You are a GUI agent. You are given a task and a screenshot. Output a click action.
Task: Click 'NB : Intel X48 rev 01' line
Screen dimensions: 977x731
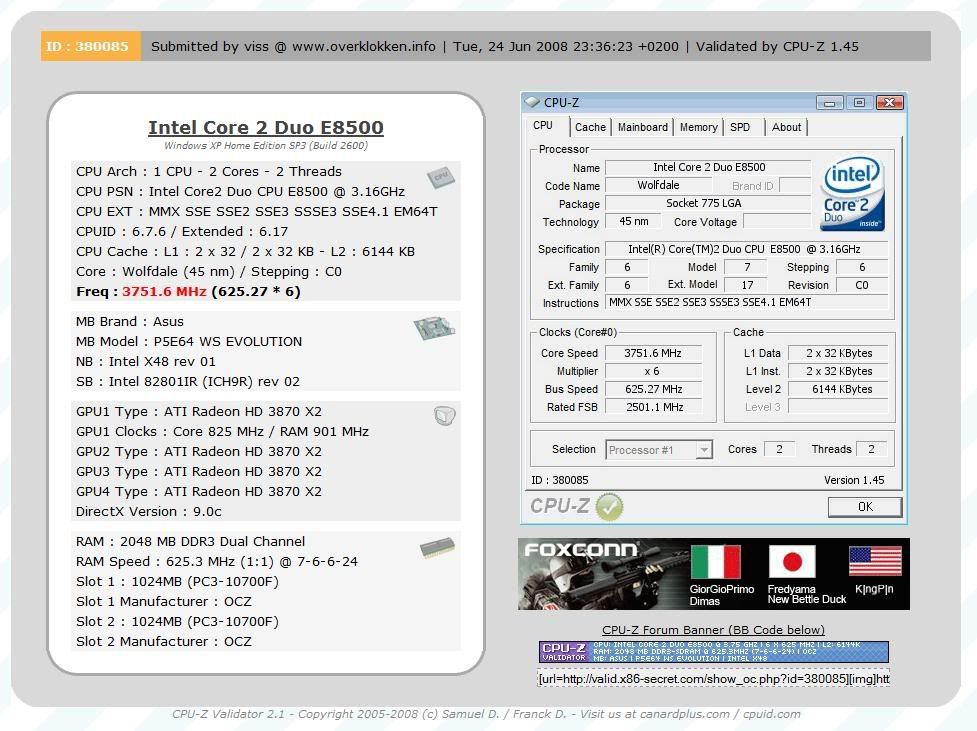click(146, 361)
